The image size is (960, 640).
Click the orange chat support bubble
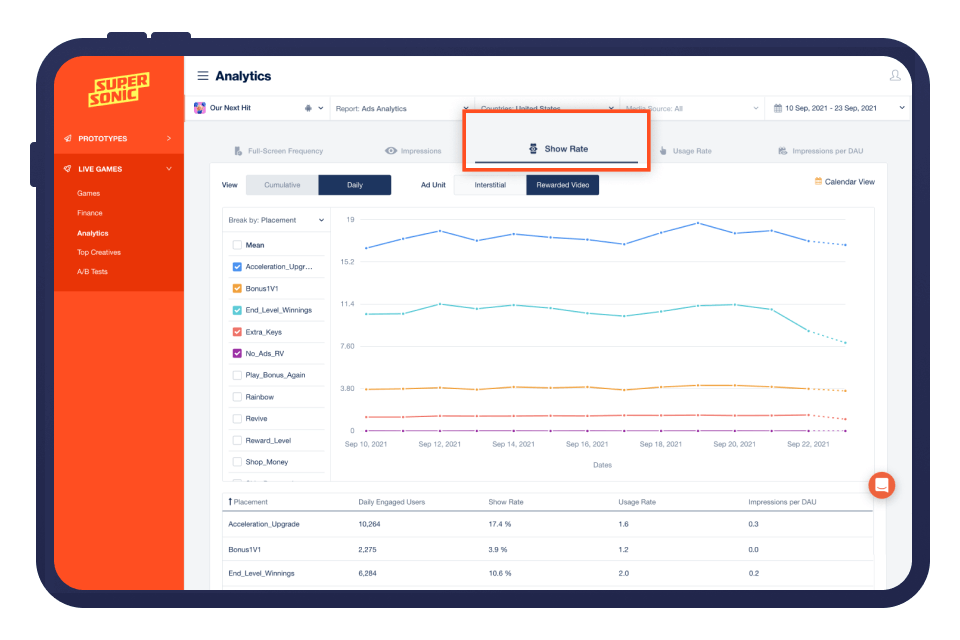click(881, 485)
